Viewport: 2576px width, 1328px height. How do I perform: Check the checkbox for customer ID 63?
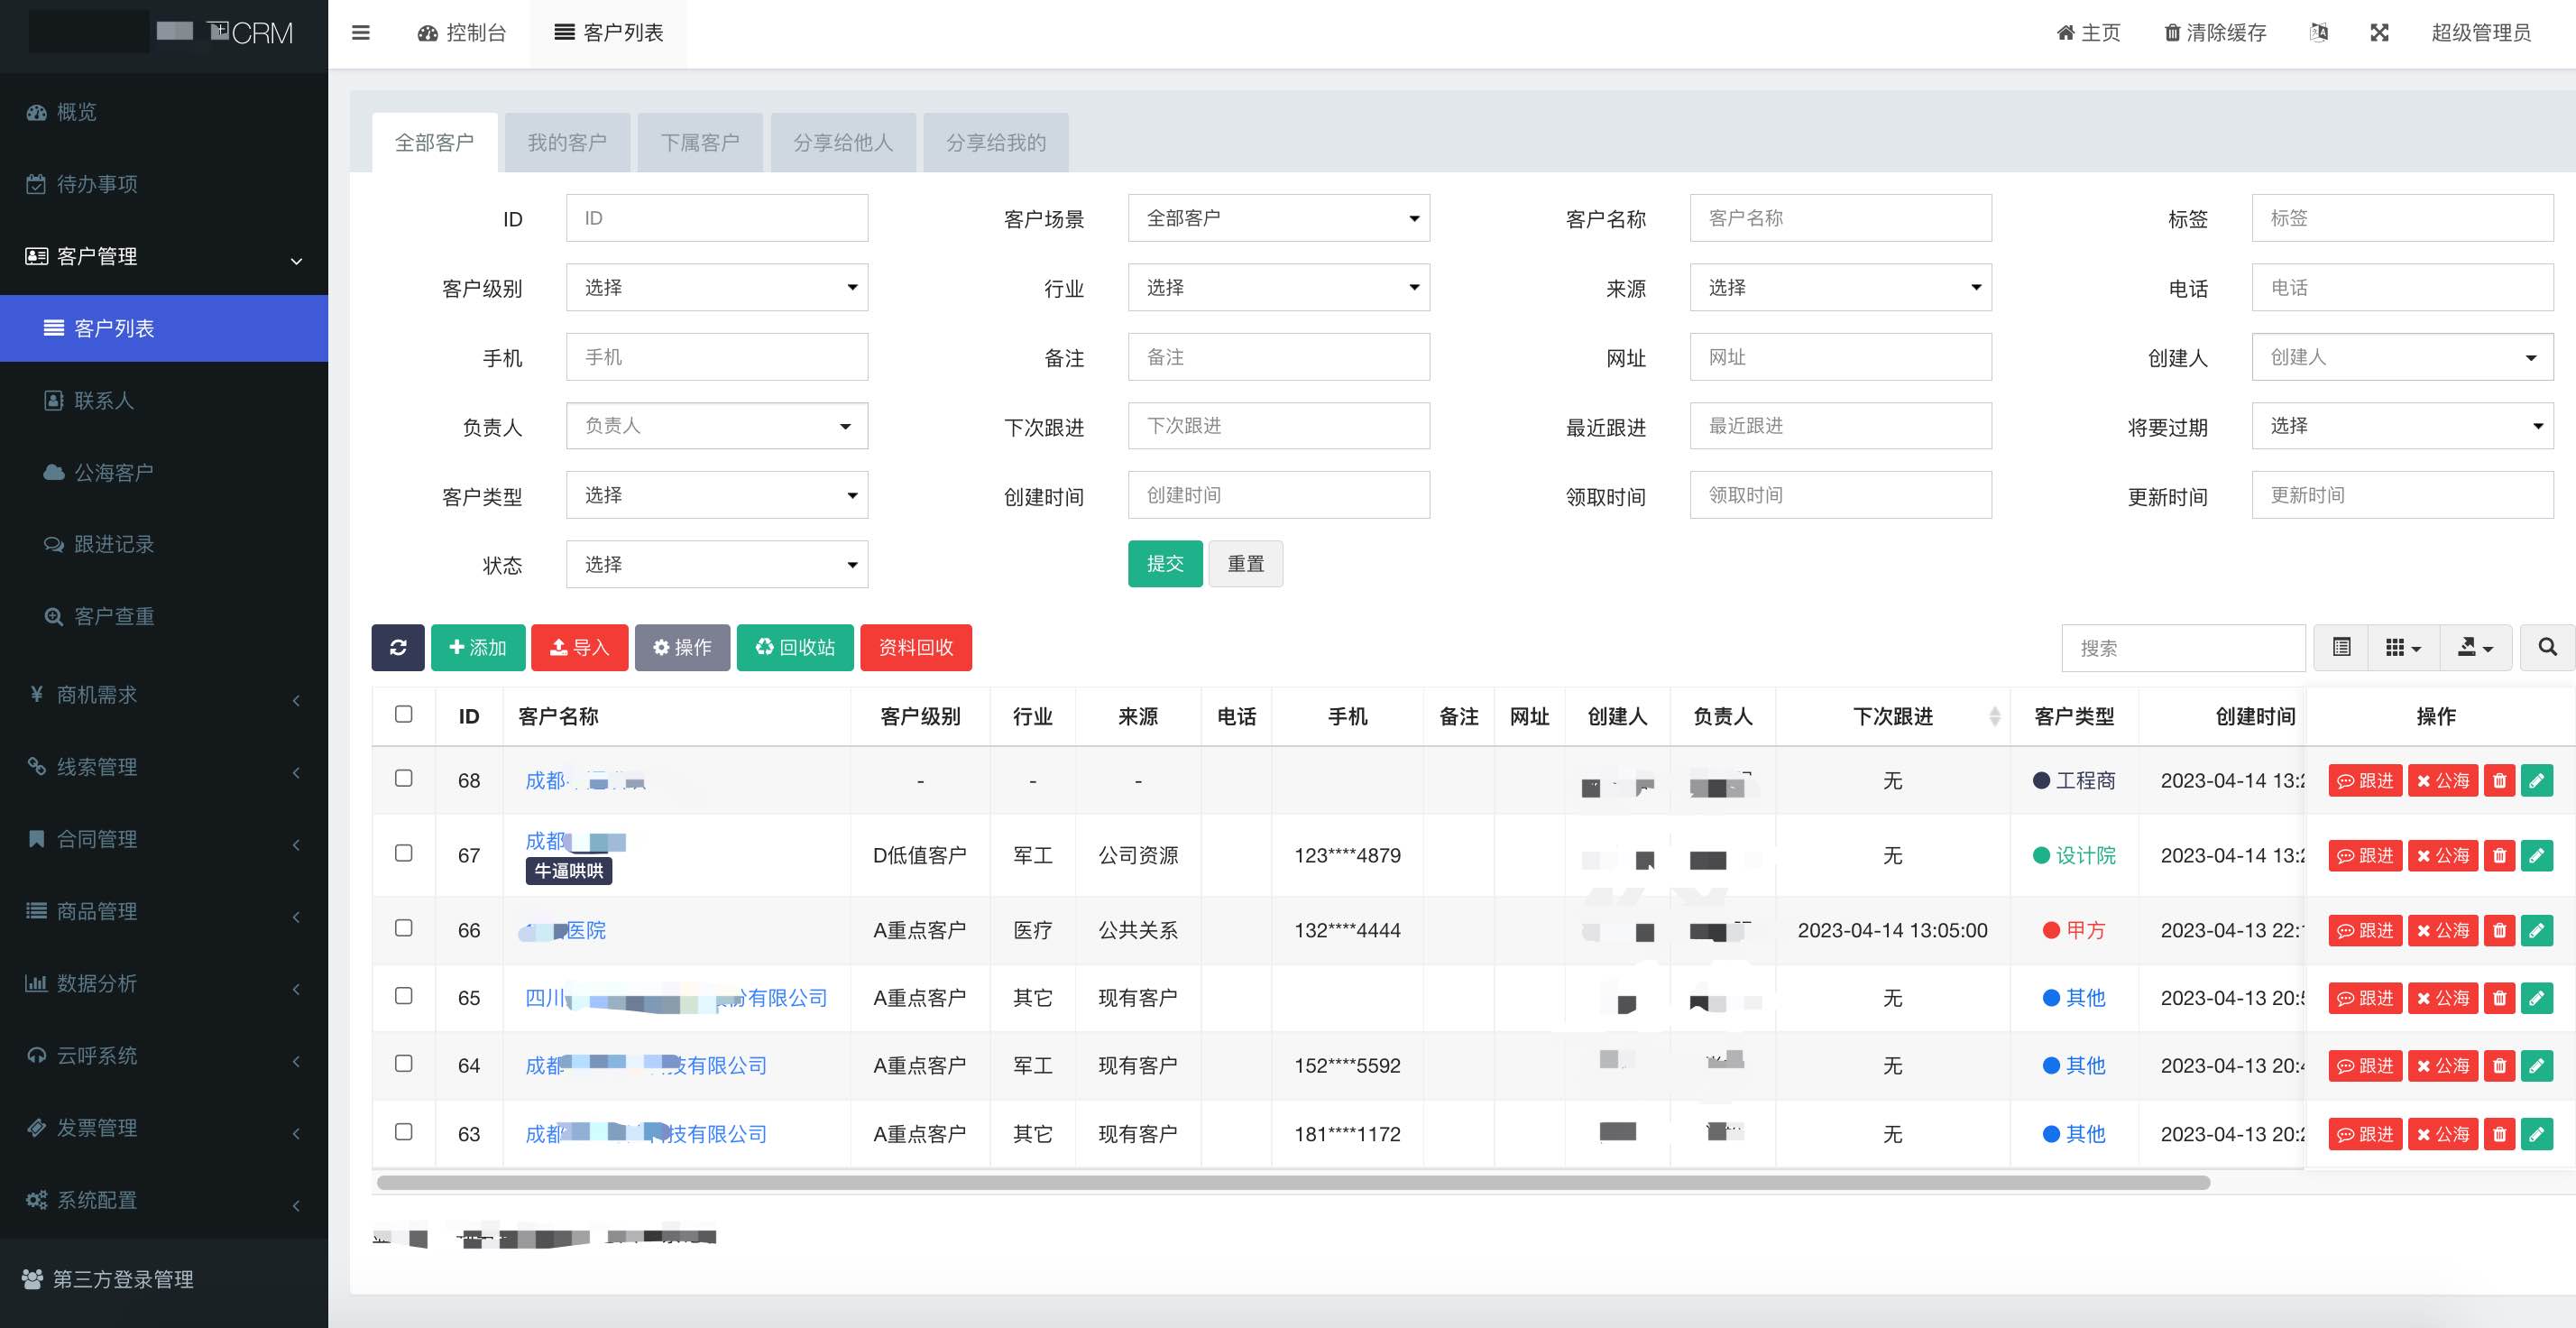click(x=404, y=1132)
